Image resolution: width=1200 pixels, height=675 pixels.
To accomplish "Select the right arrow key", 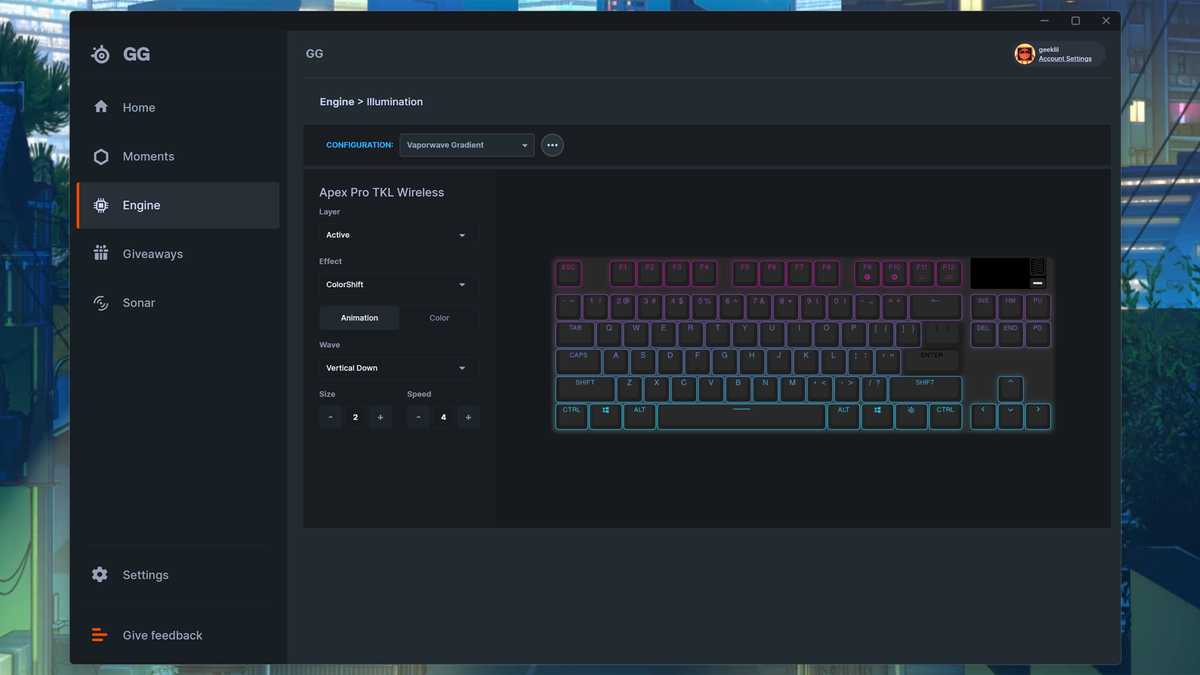I will 1038,416.
